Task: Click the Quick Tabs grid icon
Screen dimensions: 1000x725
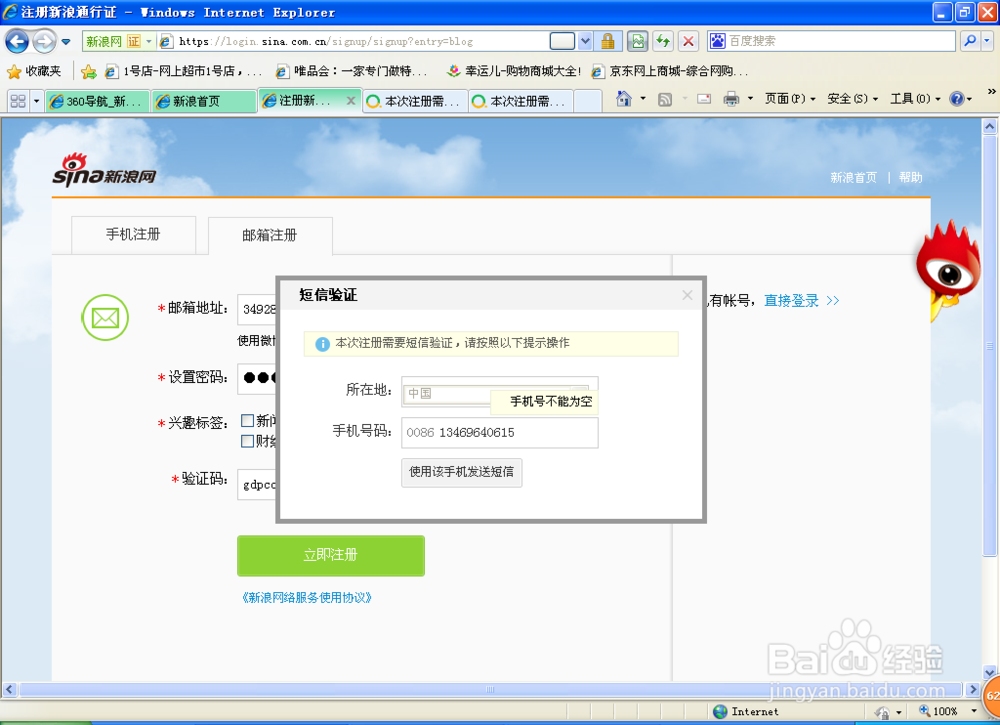Action: 17,99
